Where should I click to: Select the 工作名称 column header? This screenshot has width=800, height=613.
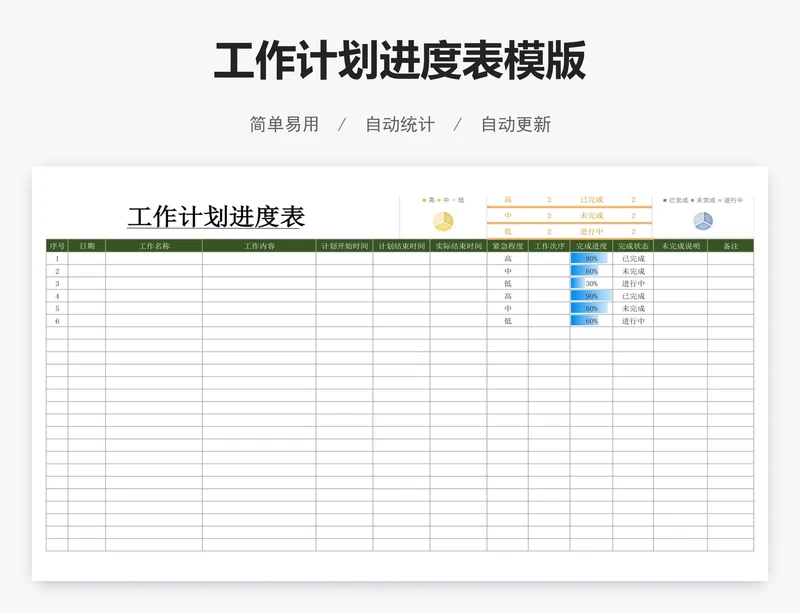tap(154, 246)
